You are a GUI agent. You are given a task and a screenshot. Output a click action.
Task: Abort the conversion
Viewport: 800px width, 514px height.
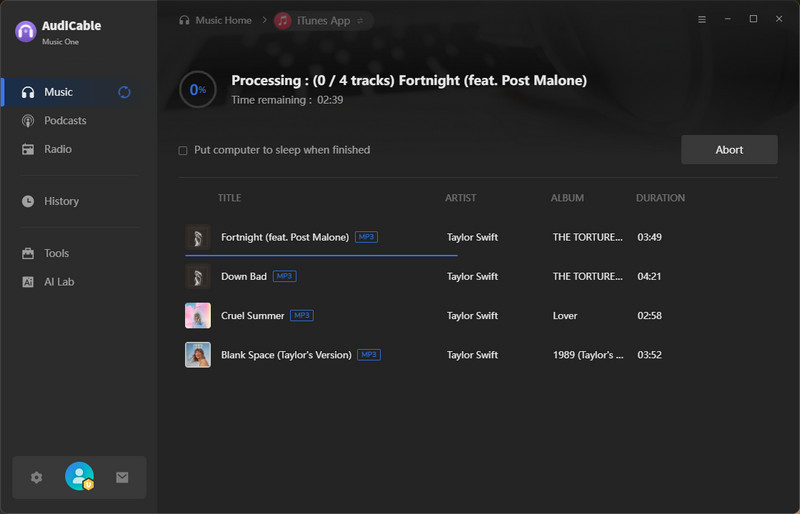[729, 150]
